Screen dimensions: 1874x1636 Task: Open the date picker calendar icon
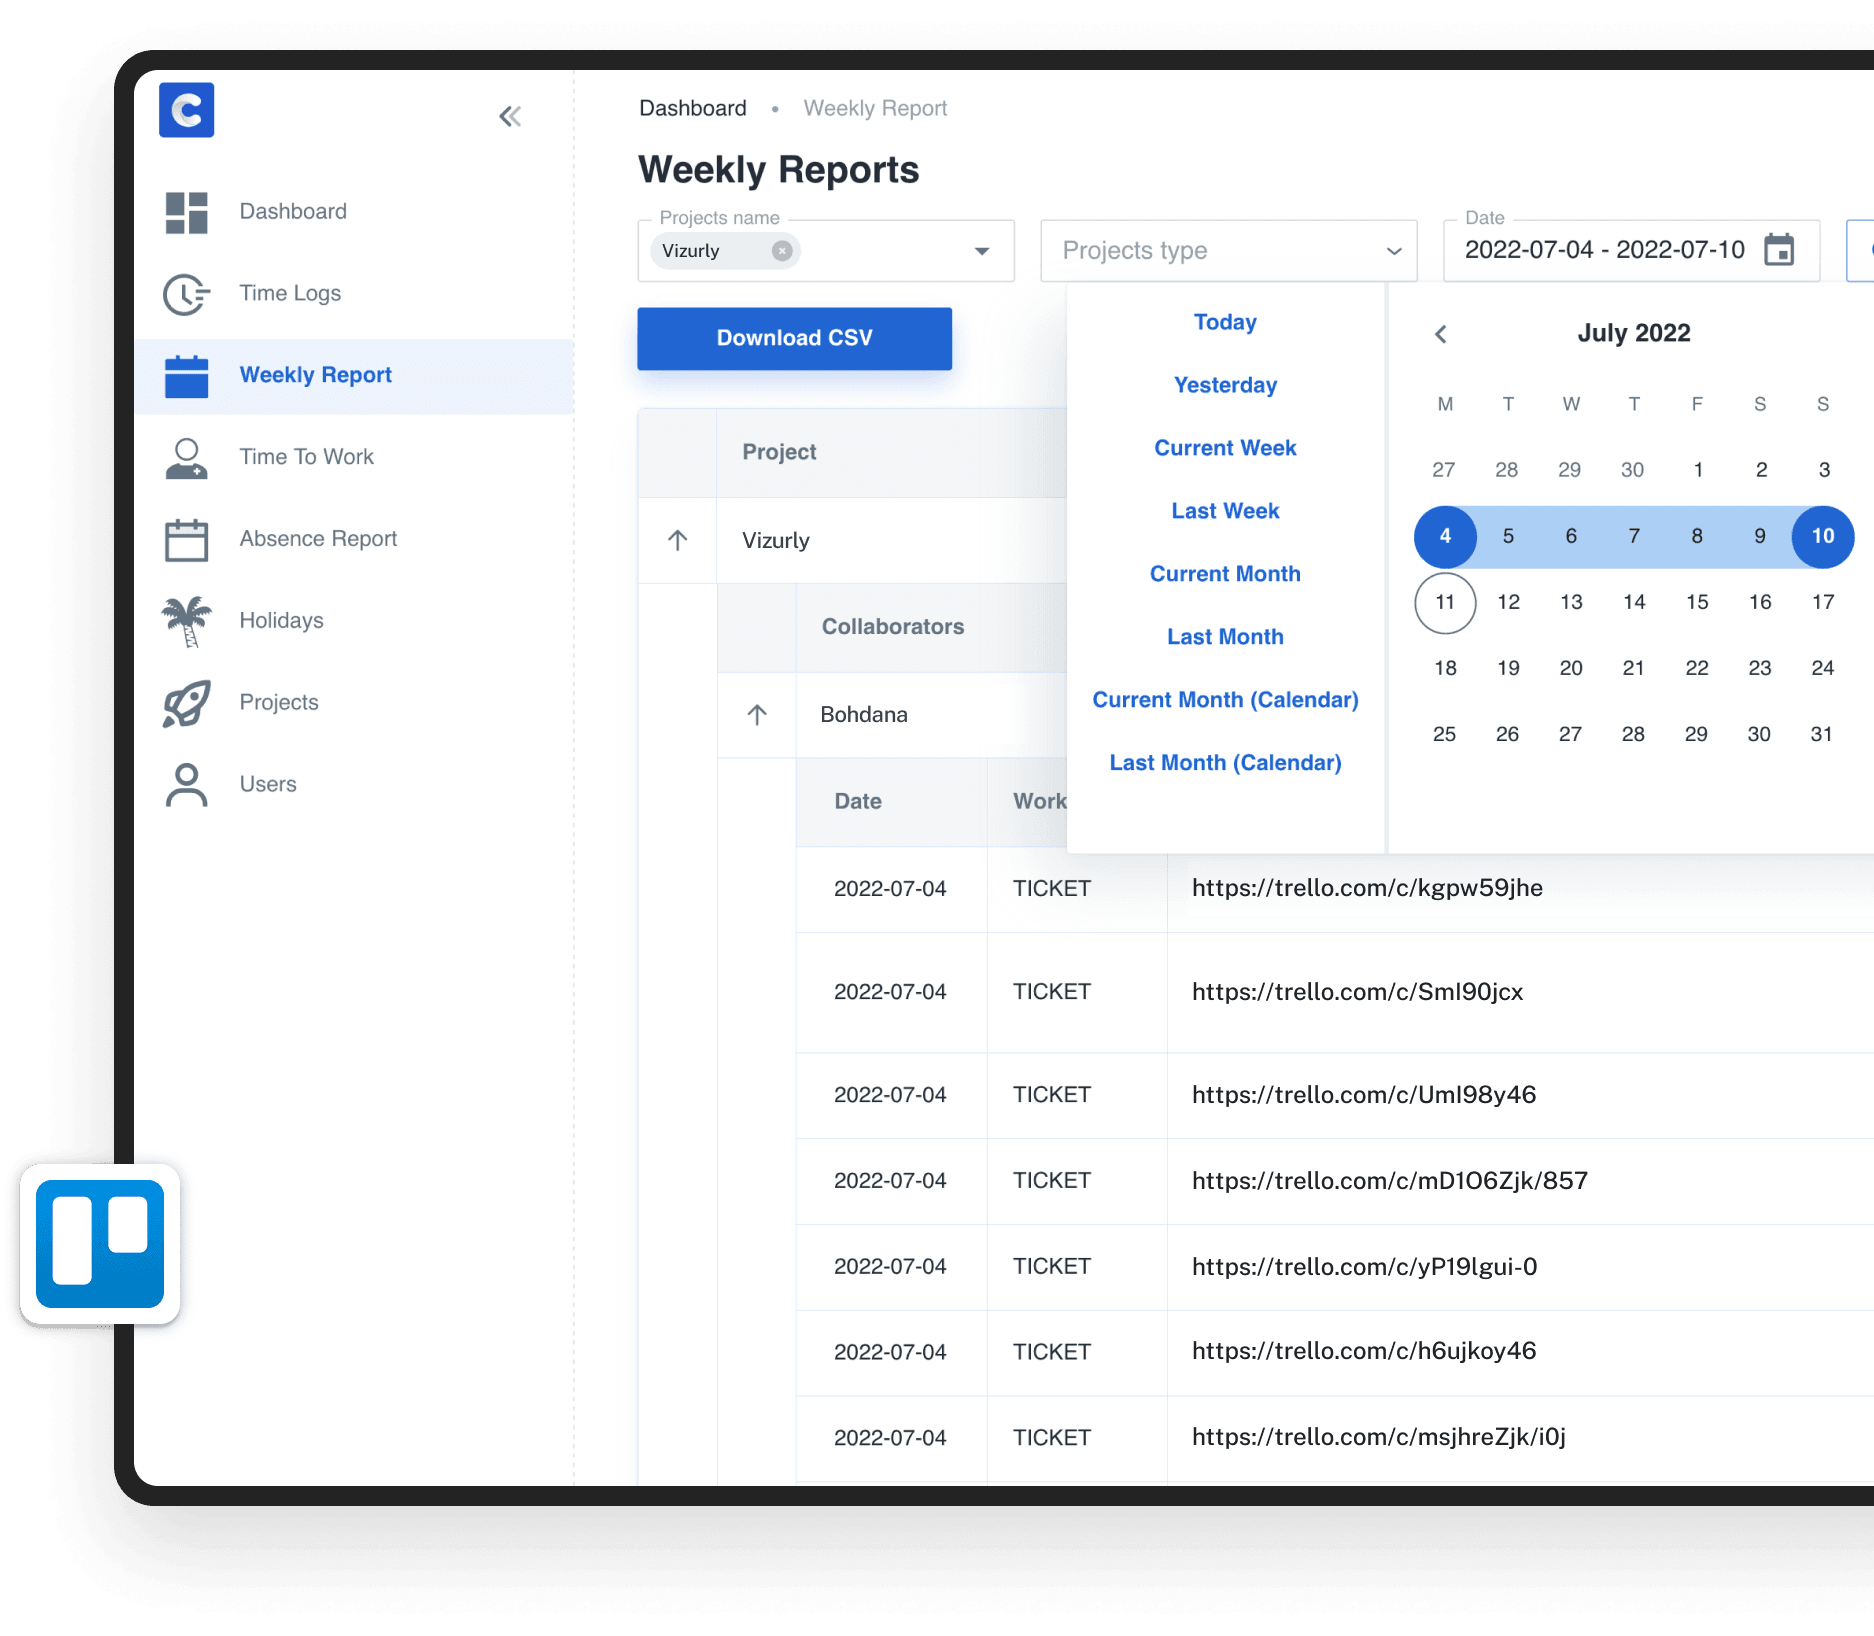click(x=1779, y=250)
